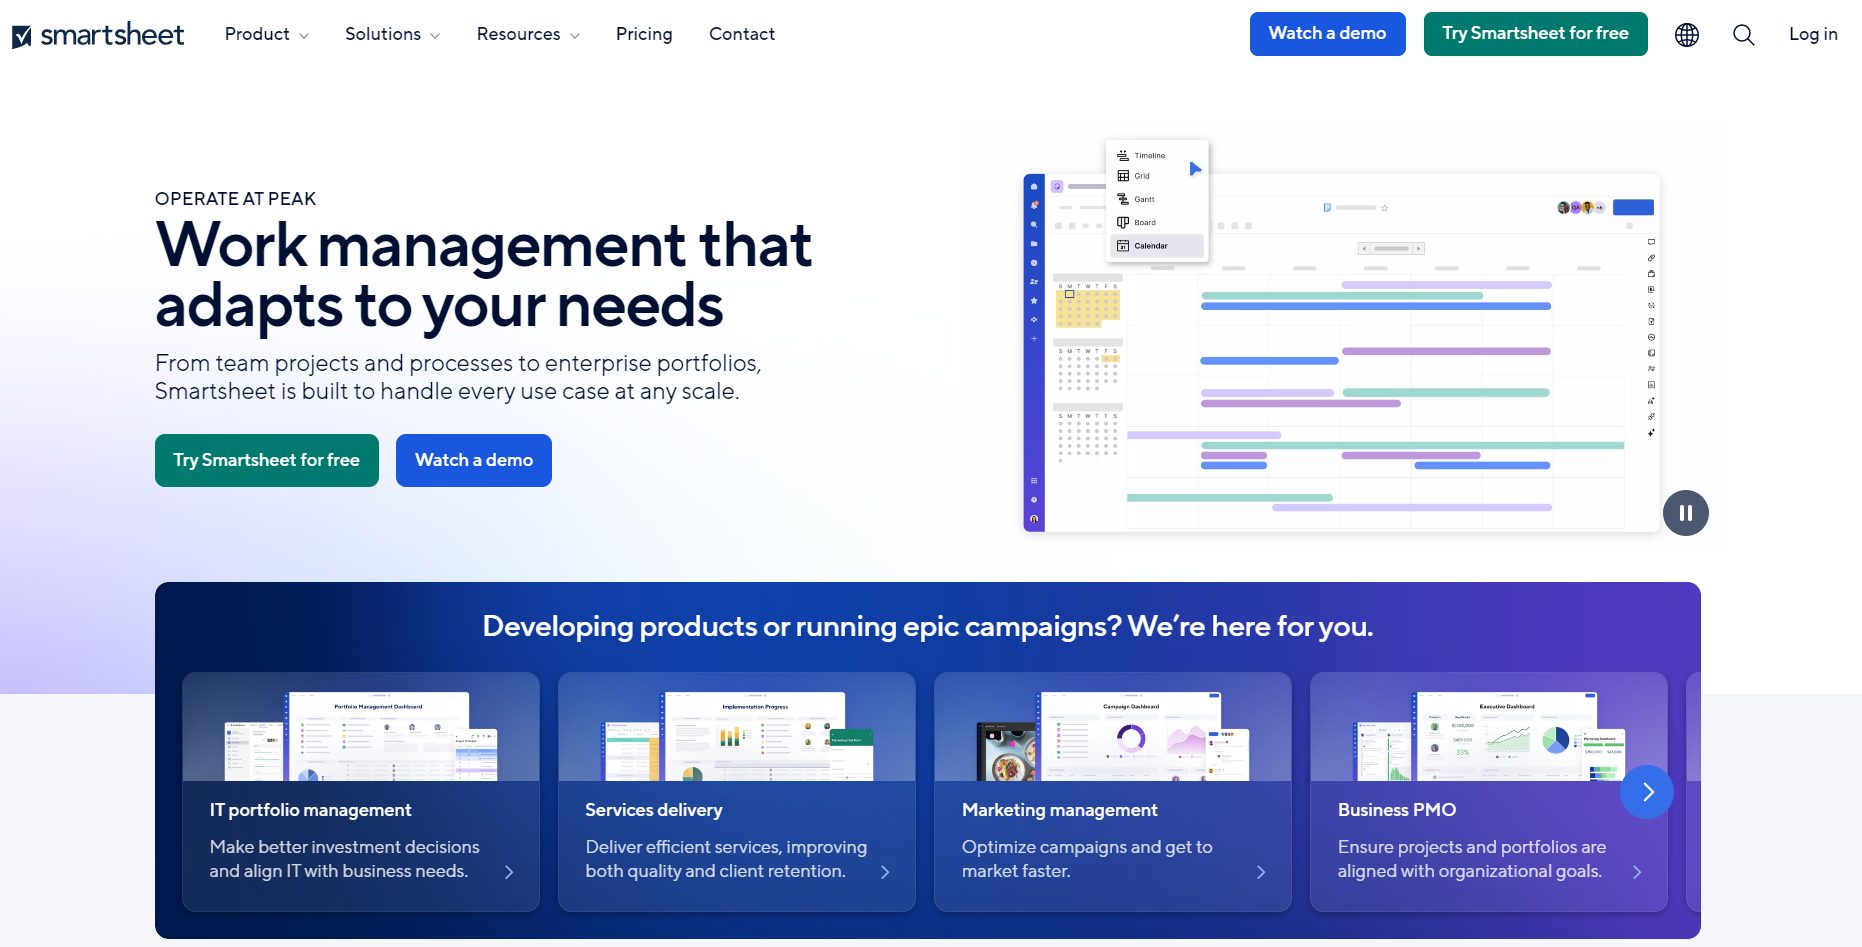Select the Marketing management title

(1059, 810)
